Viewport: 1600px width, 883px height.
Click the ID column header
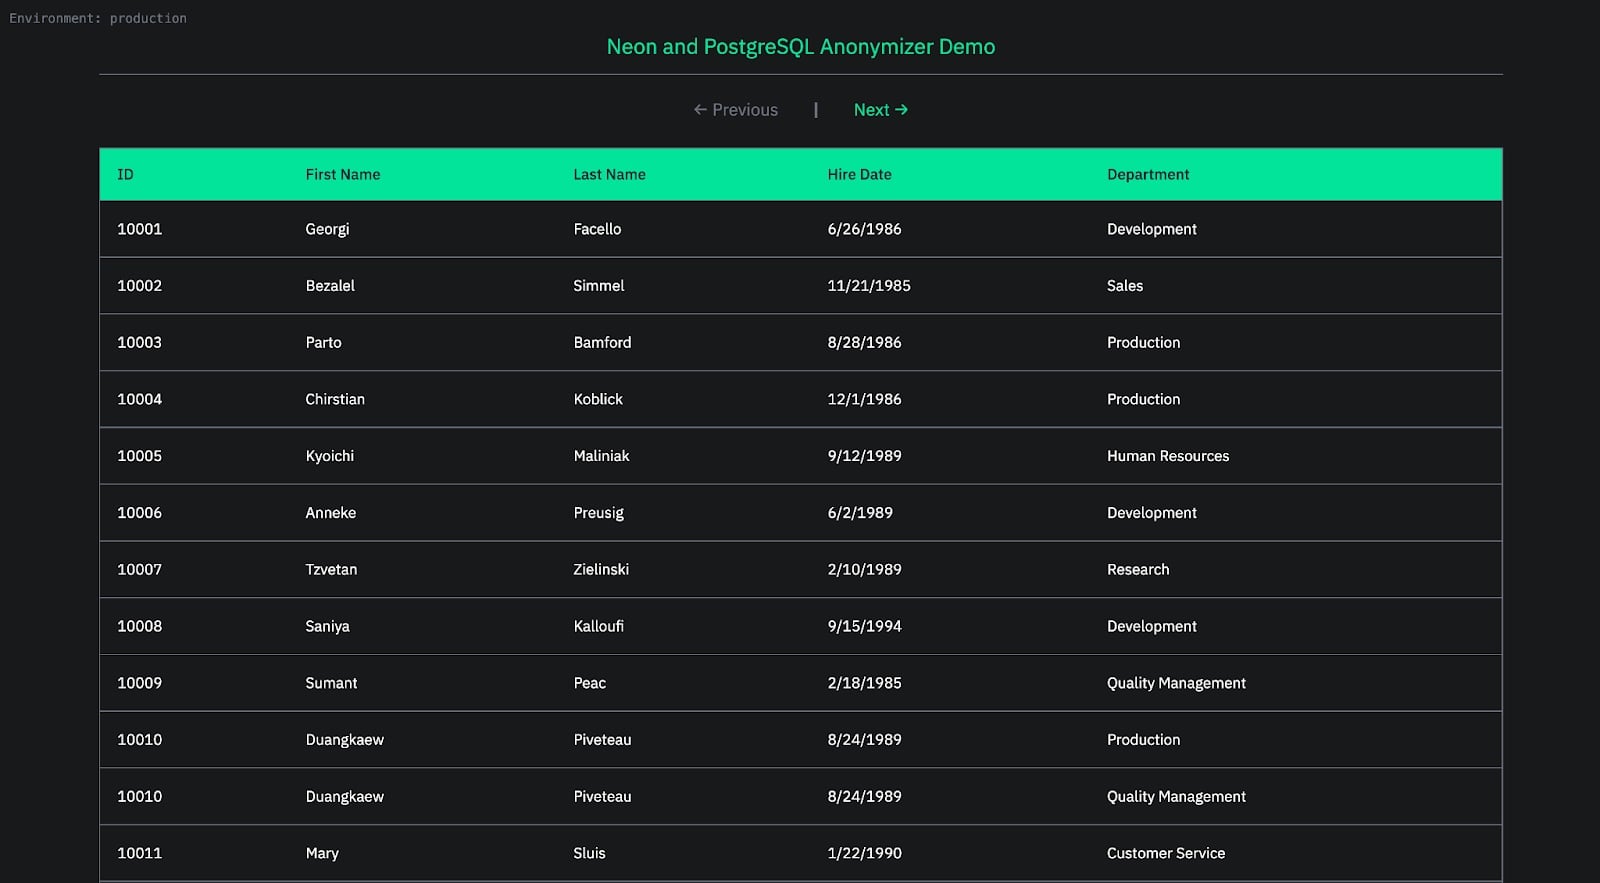click(x=125, y=174)
